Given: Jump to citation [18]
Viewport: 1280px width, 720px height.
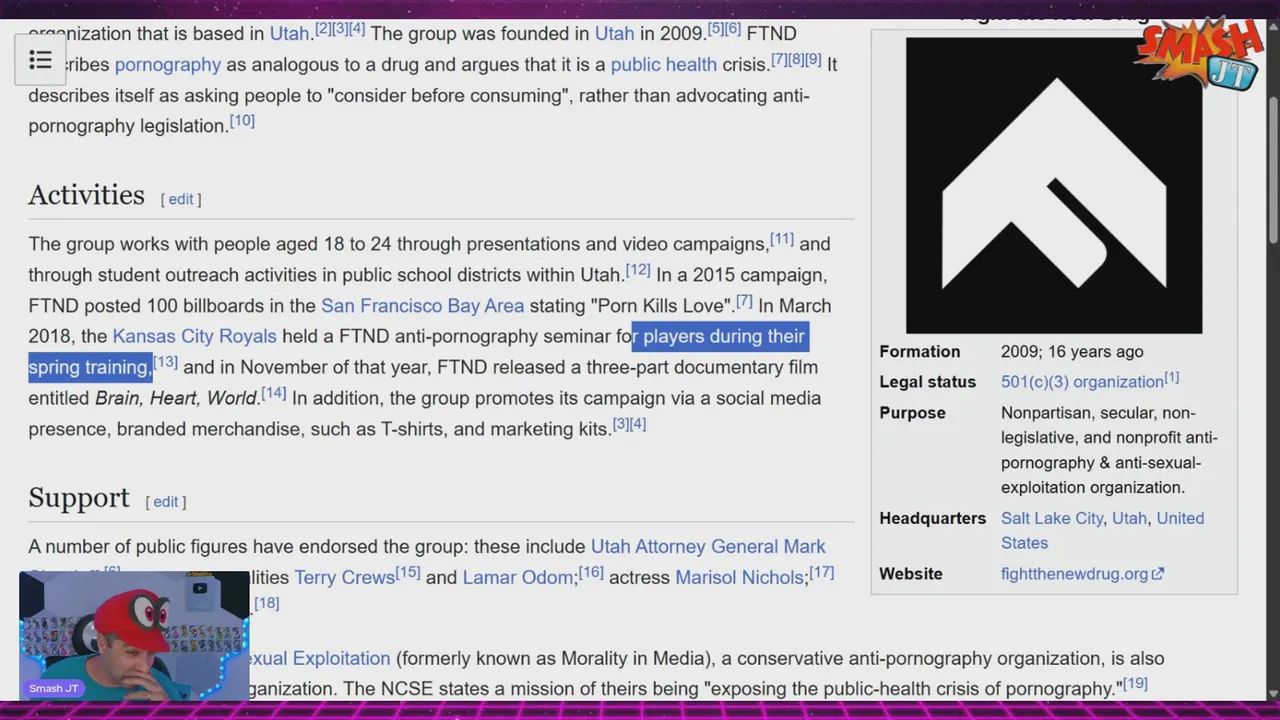Looking at the screenshot, I should pyautogui.click(x=266, y=603).
